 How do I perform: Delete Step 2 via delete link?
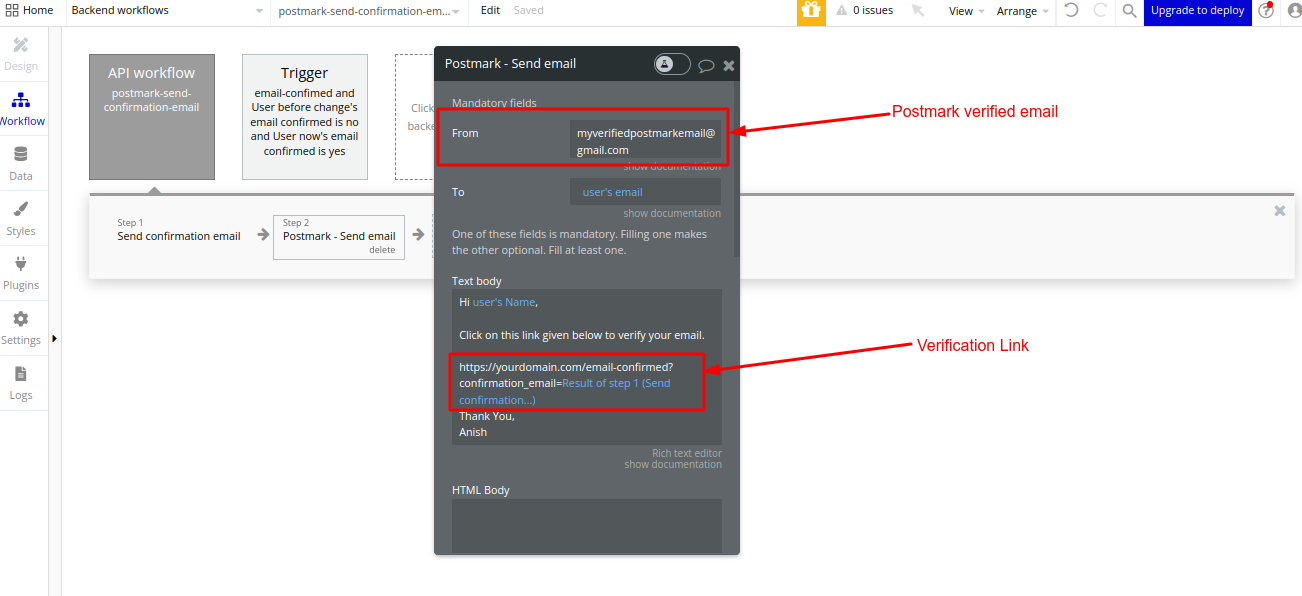click(x=382, y=250)
